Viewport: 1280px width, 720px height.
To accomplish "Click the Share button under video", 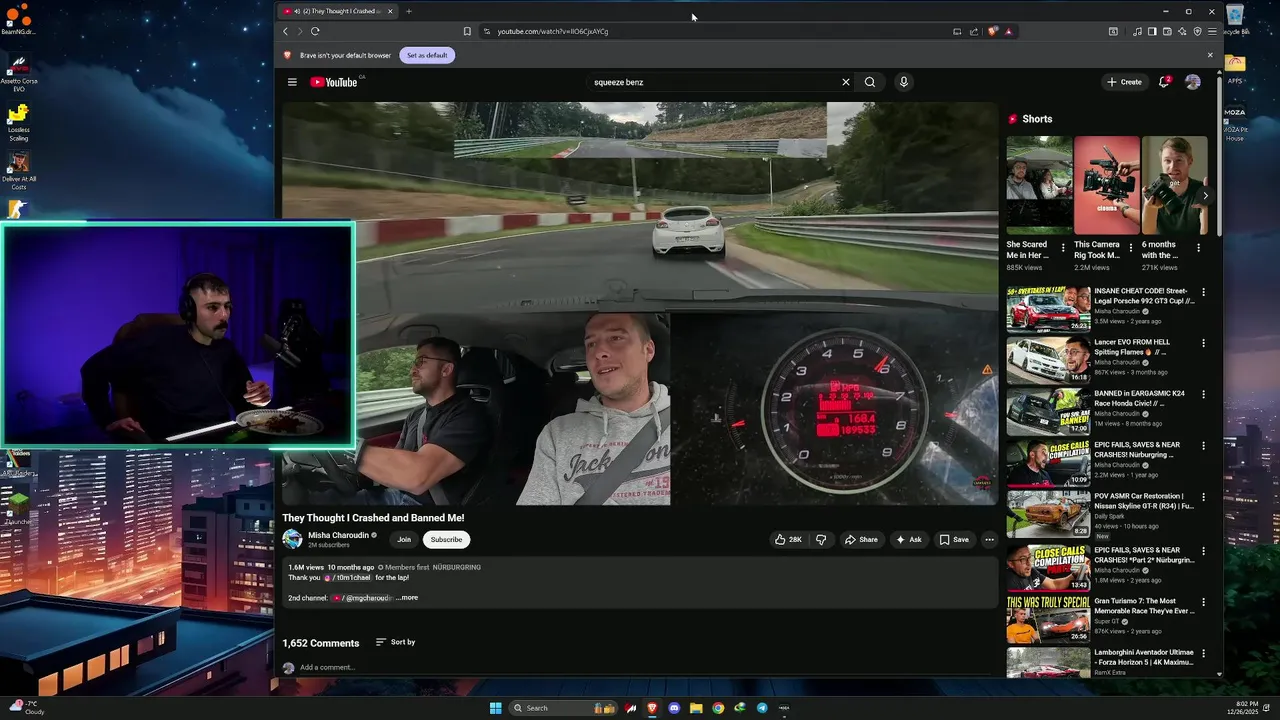I will [x=861, y=539].
